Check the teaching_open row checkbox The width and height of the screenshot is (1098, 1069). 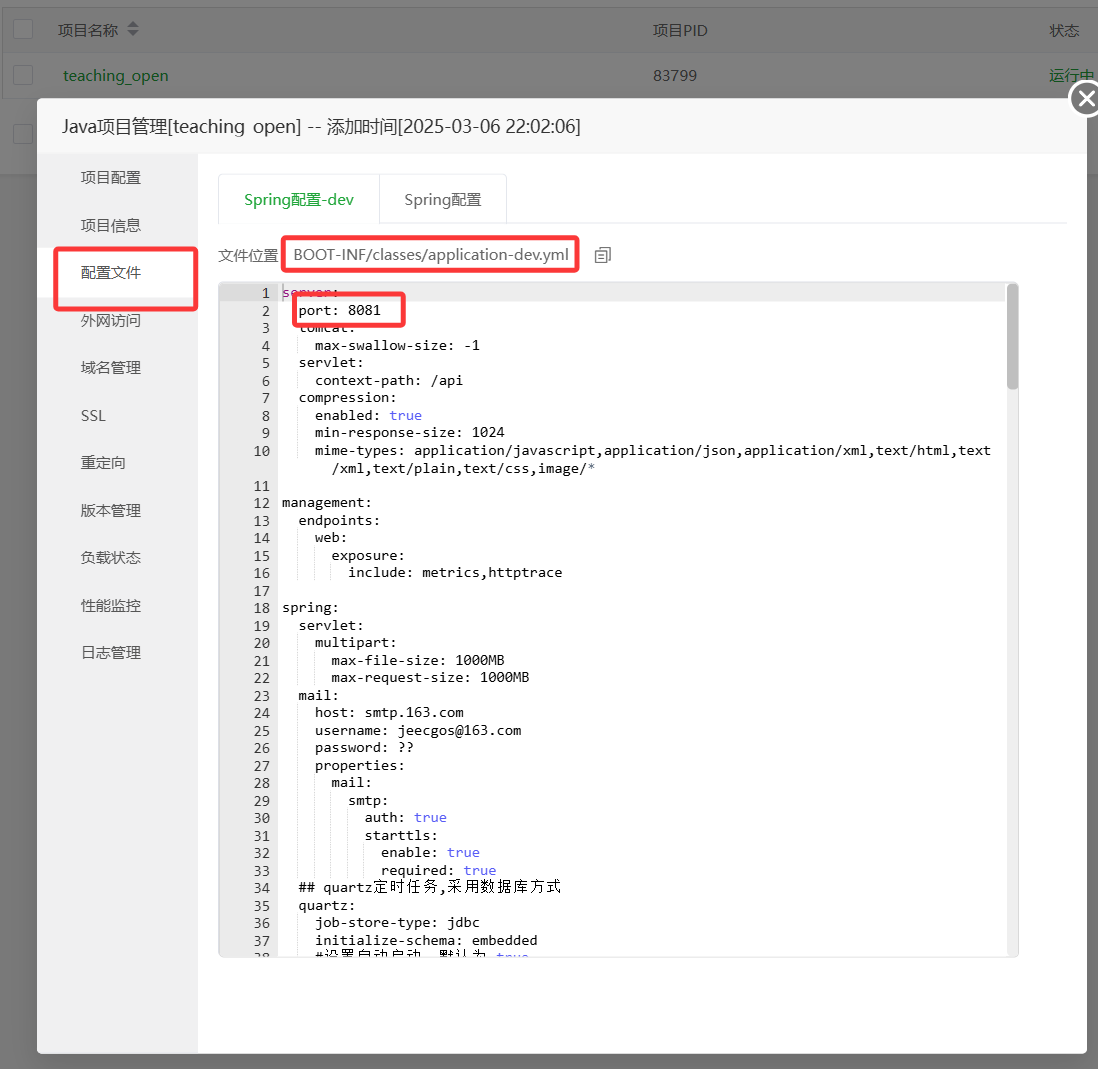coord(23,75)
